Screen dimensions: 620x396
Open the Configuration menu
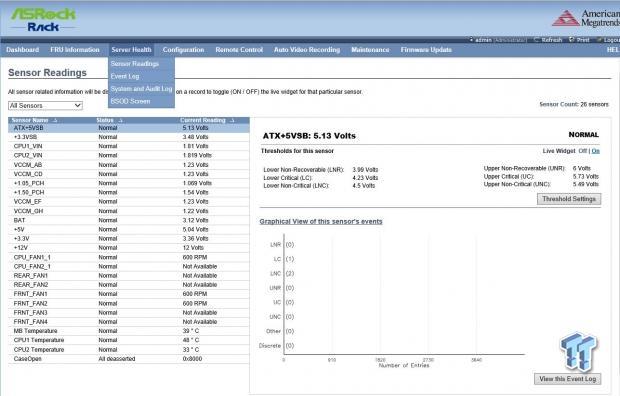tap(183, 50)
